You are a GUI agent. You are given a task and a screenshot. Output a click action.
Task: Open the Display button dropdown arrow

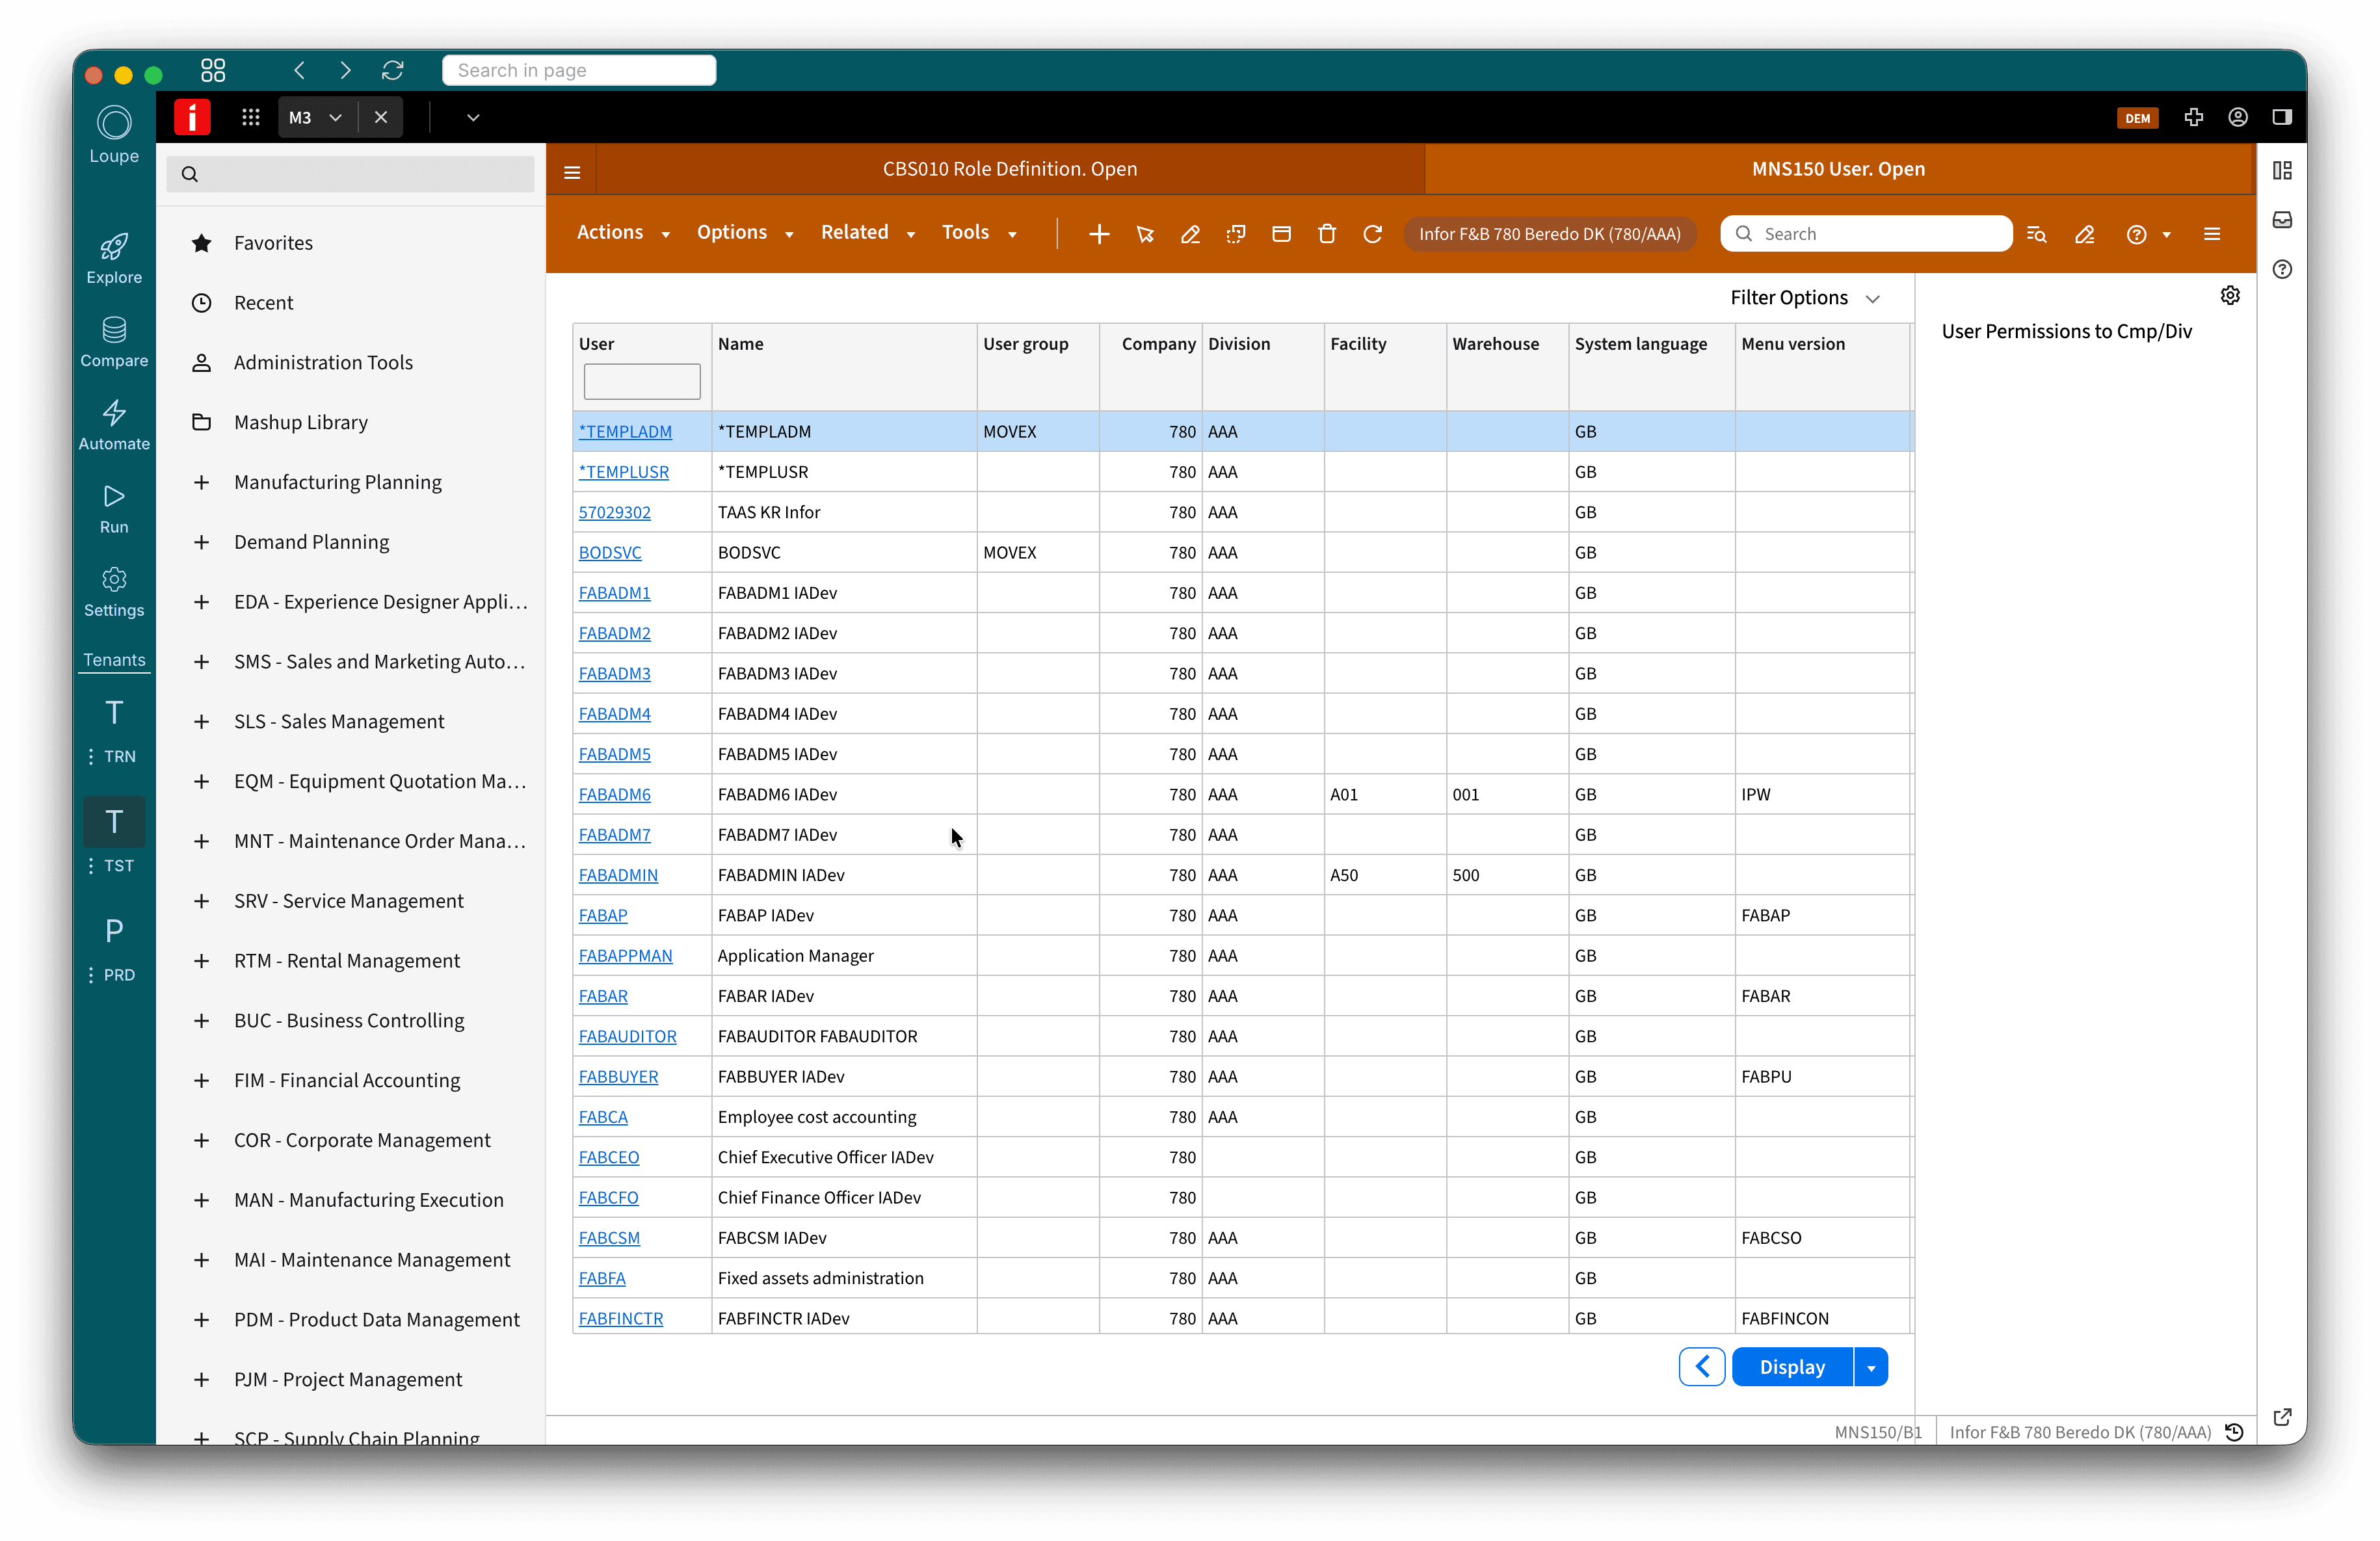click(x=1871, y=1367)
